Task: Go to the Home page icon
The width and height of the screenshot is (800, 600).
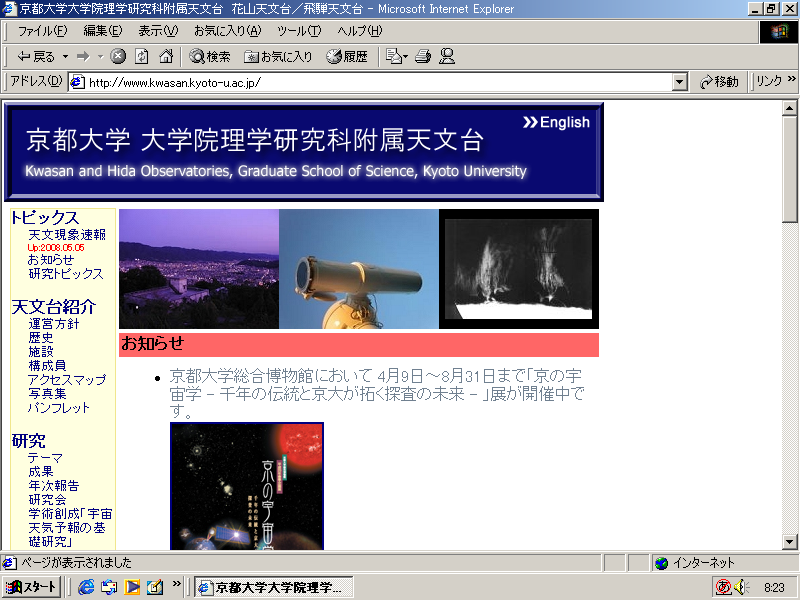Action: coord(166,57)
